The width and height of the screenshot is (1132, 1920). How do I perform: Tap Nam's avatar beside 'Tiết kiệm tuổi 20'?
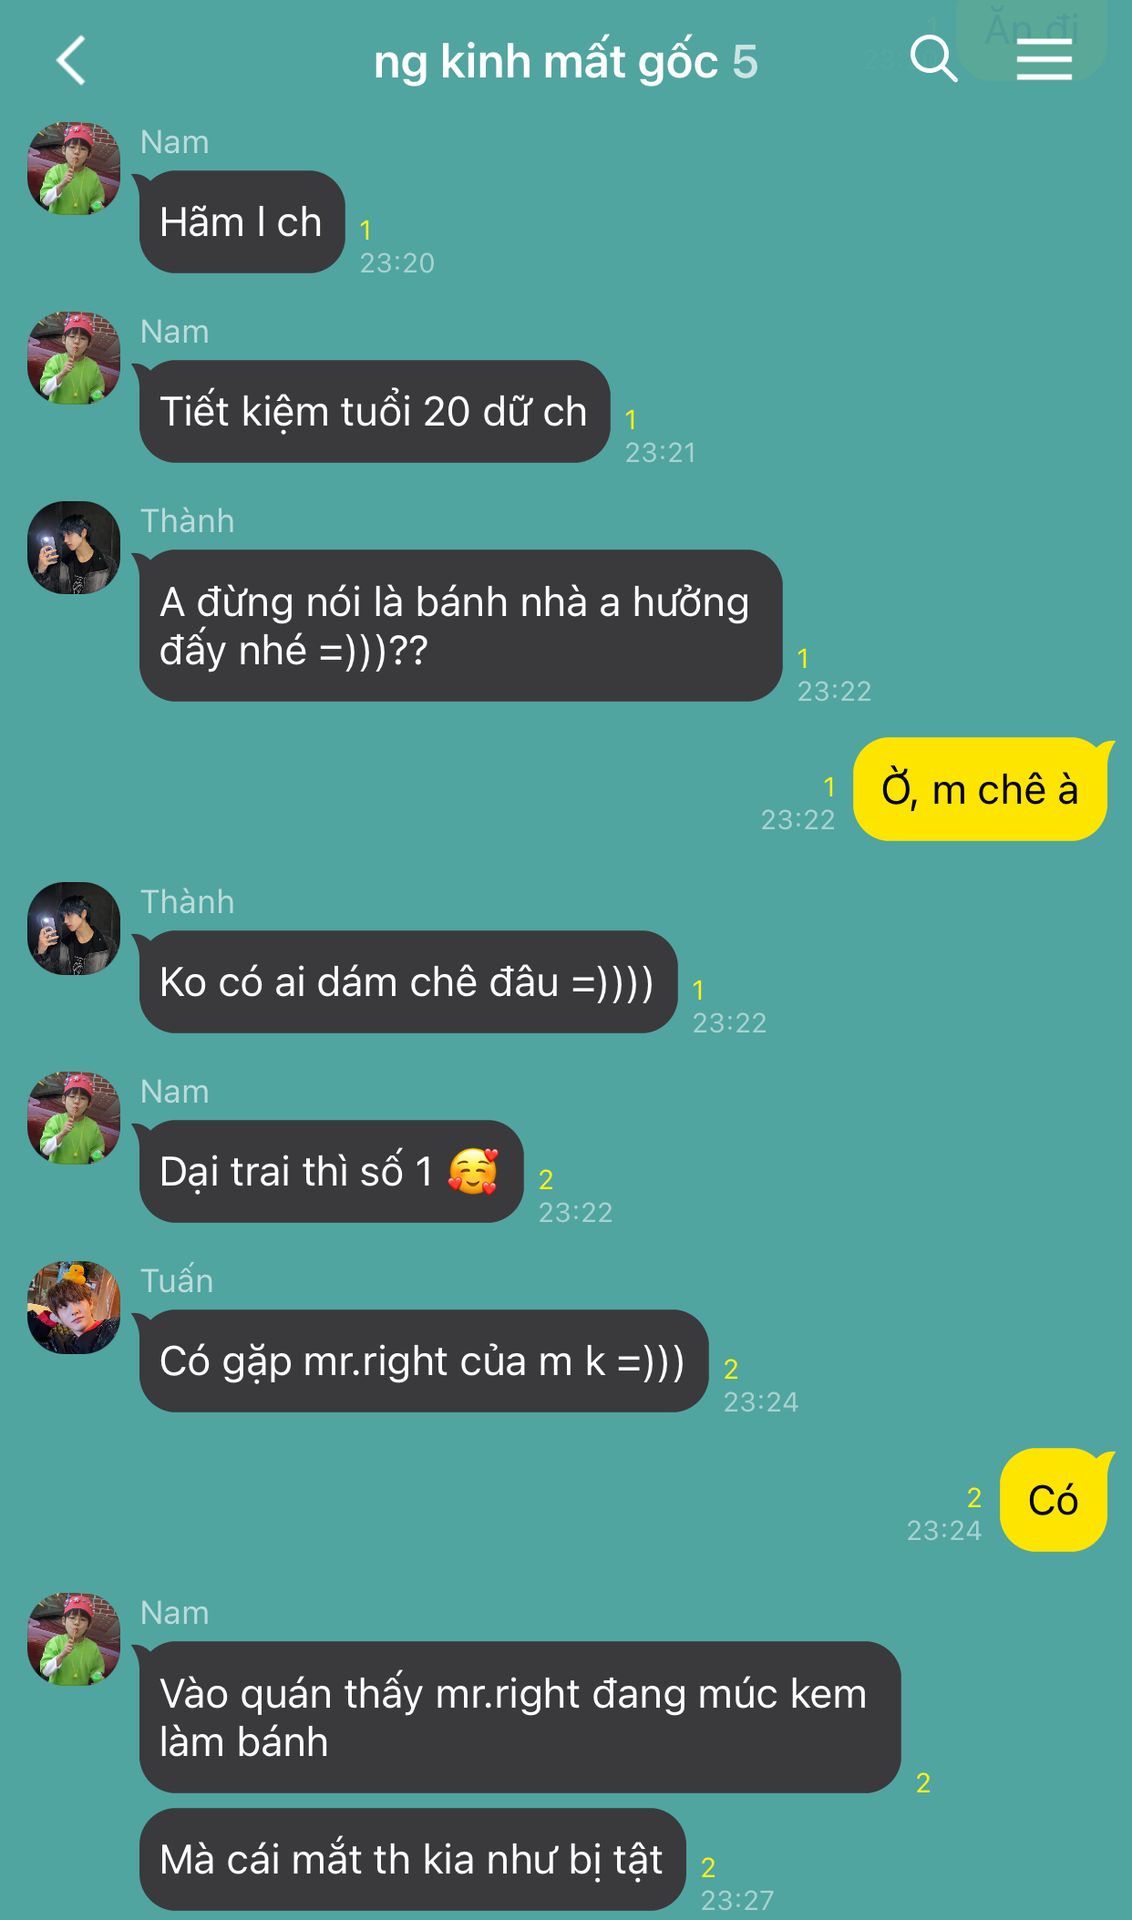tap(74, 358)
